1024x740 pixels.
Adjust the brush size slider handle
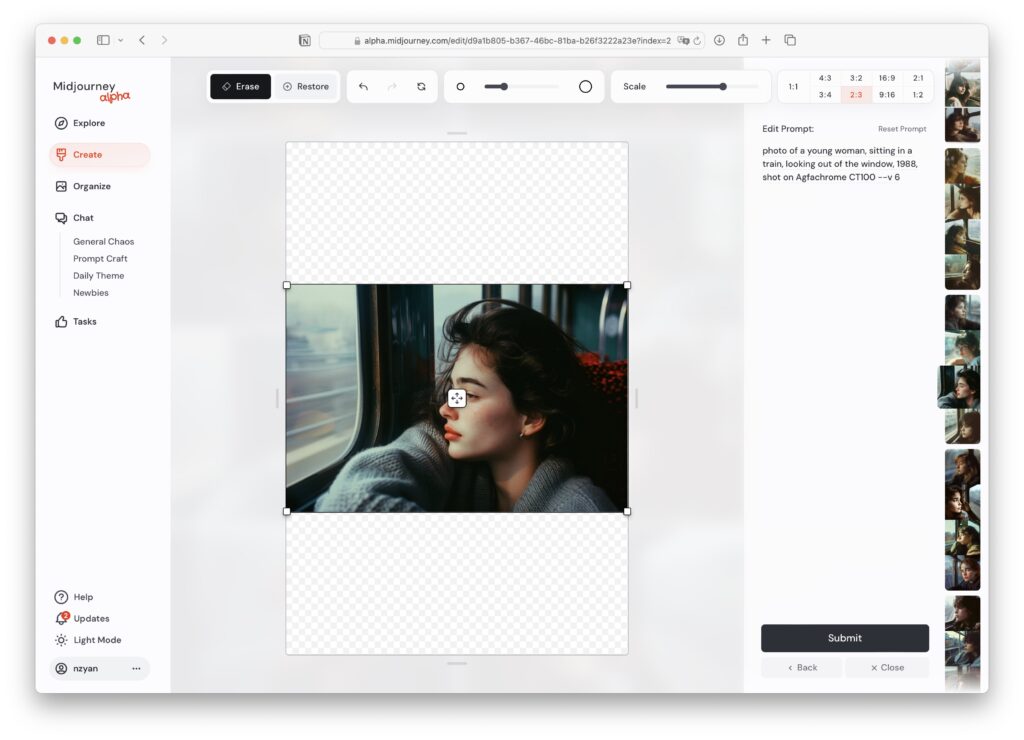tap(504, 86)
